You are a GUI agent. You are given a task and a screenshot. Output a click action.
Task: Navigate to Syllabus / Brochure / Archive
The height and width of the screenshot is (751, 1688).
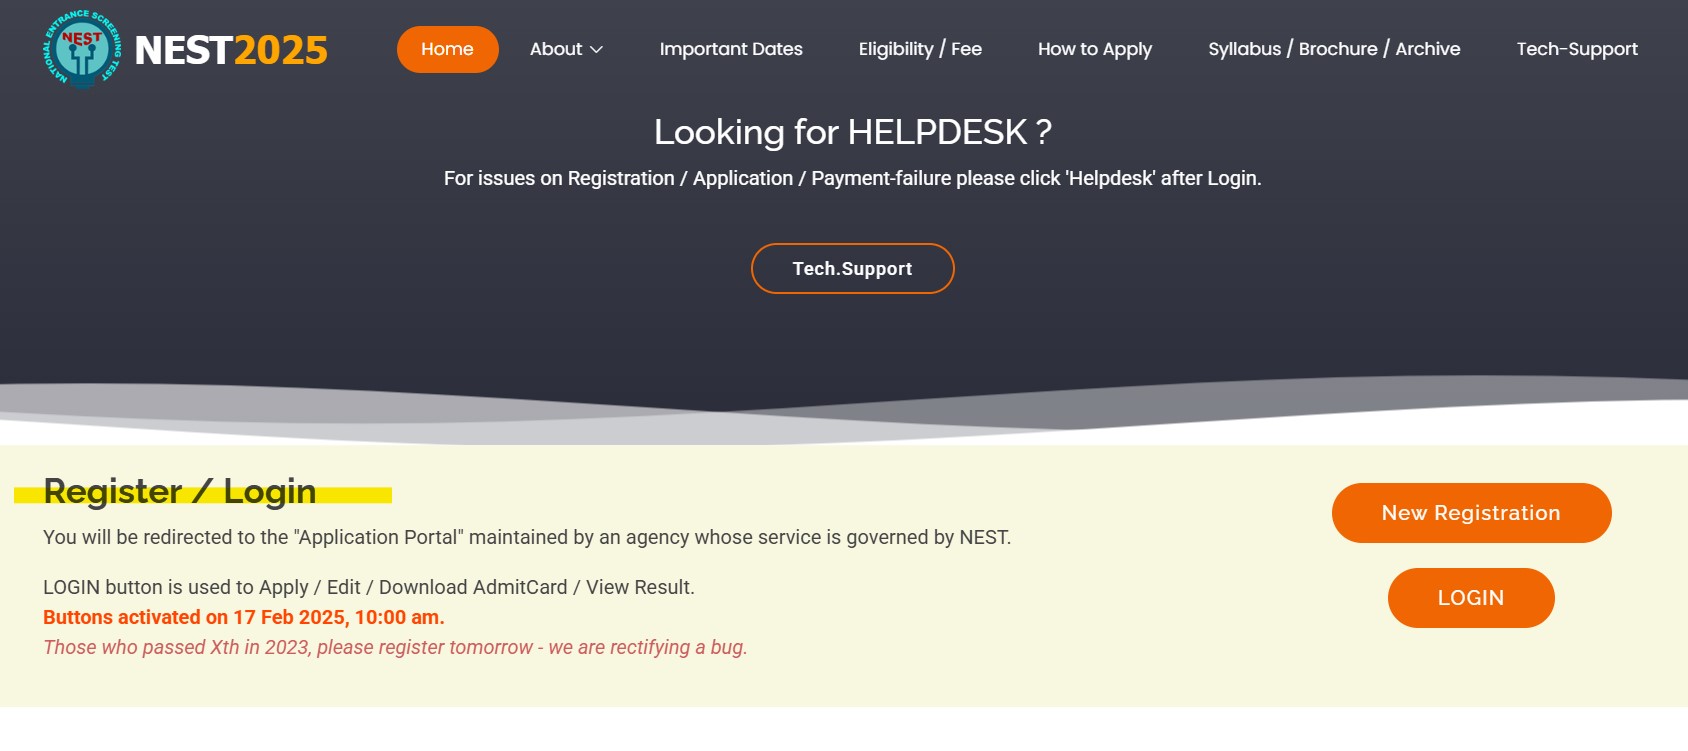pos(1334,49)
